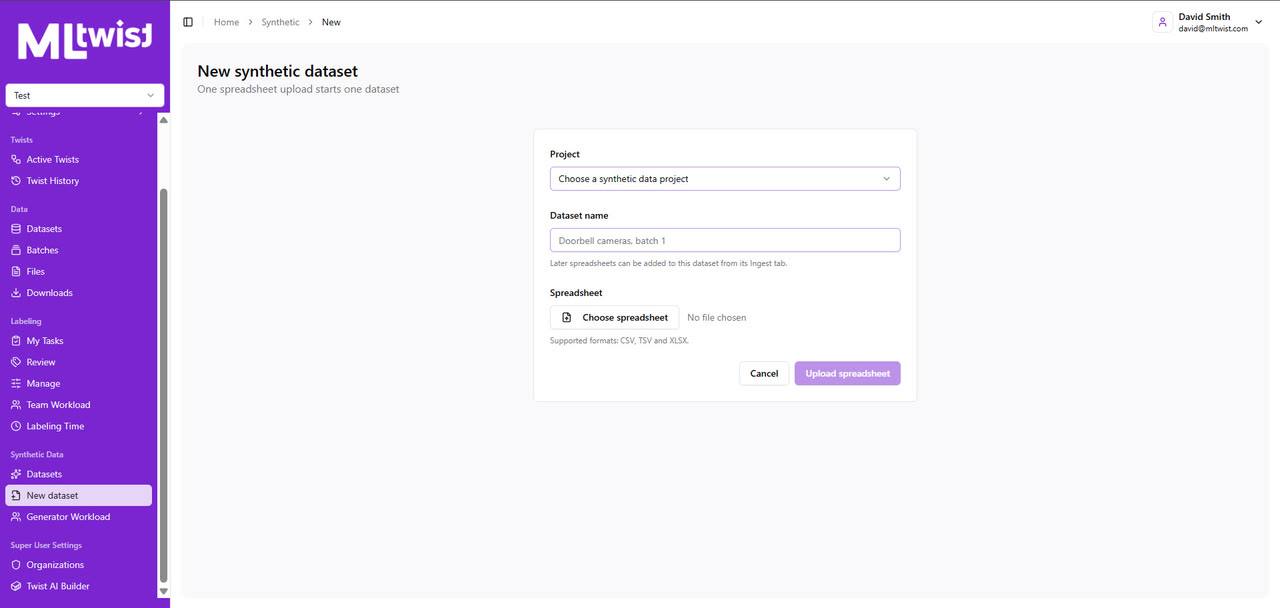Click the Downloads icon in sidebar
The image size is (1280, 608).
16,293
